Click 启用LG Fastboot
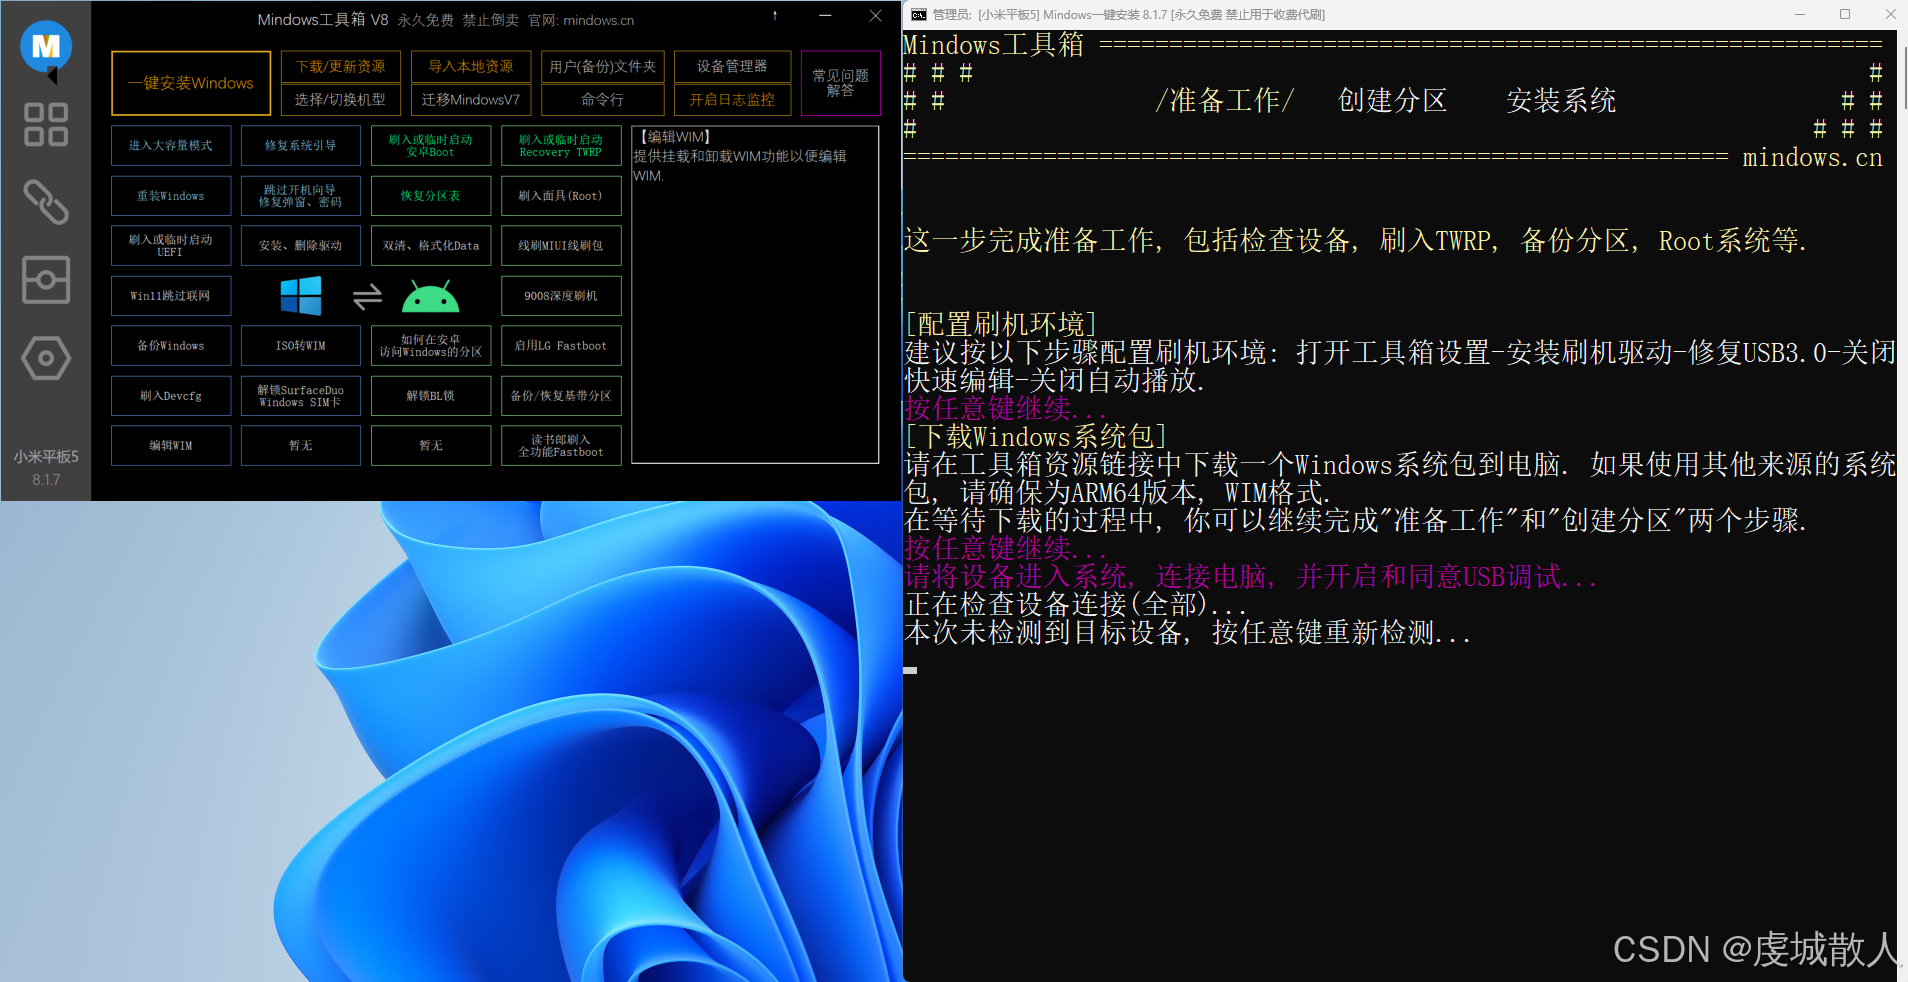 [x=561, y=346]
